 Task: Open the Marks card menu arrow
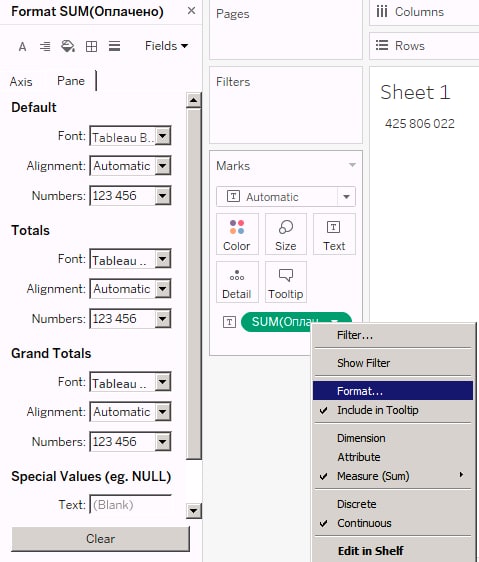tap(352, 165)
